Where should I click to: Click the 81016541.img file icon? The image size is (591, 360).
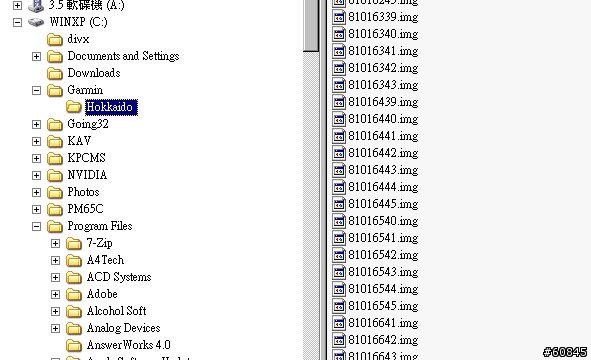pyautogui.click(x=339, y=238)
